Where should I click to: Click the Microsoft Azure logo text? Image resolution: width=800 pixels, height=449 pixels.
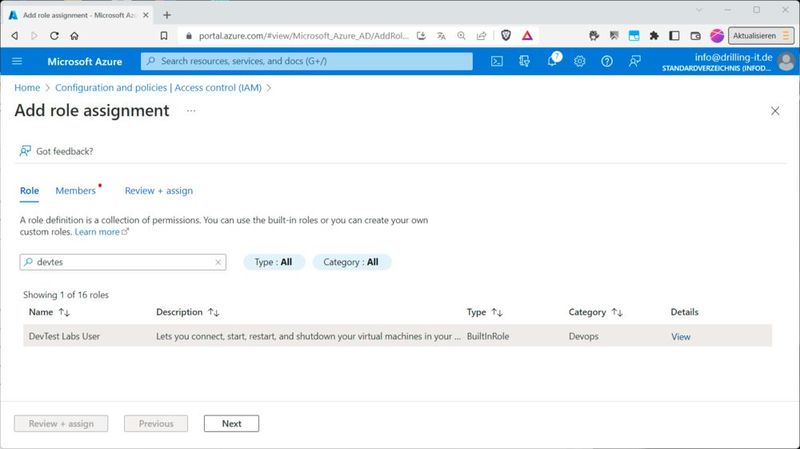coord(85,62)
